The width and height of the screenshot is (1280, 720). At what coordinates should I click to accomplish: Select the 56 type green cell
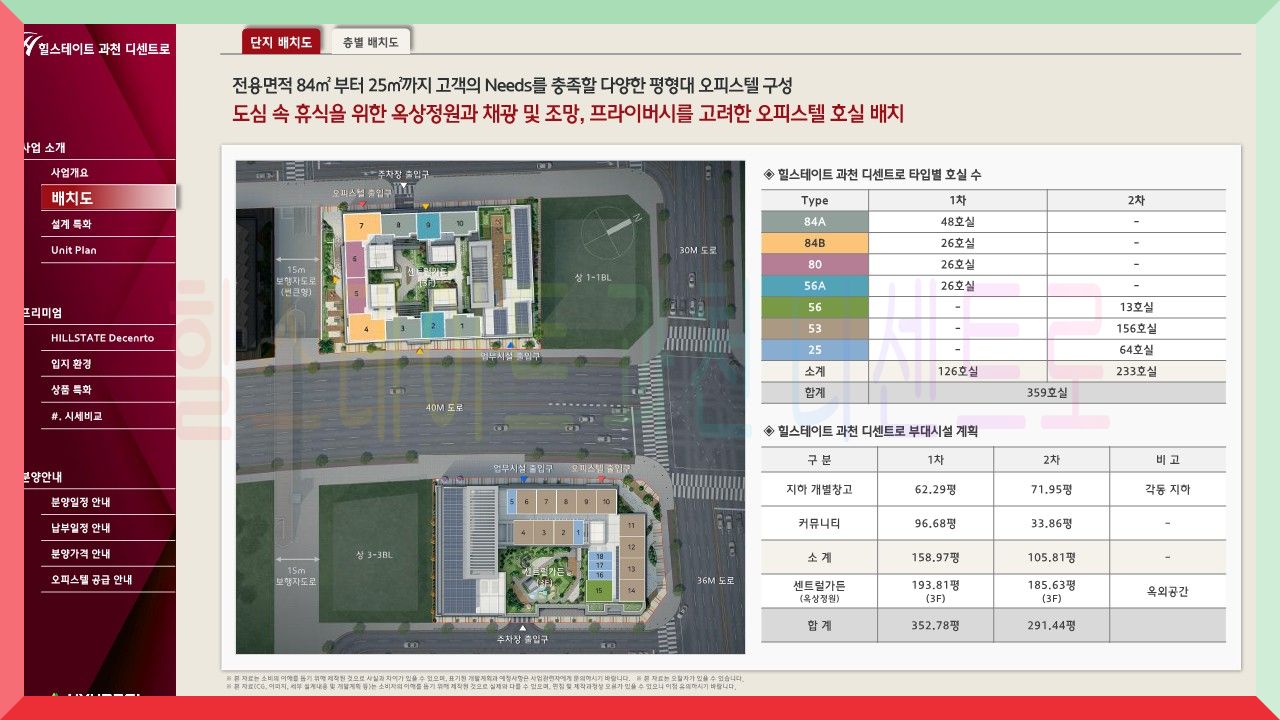(814, 307)
